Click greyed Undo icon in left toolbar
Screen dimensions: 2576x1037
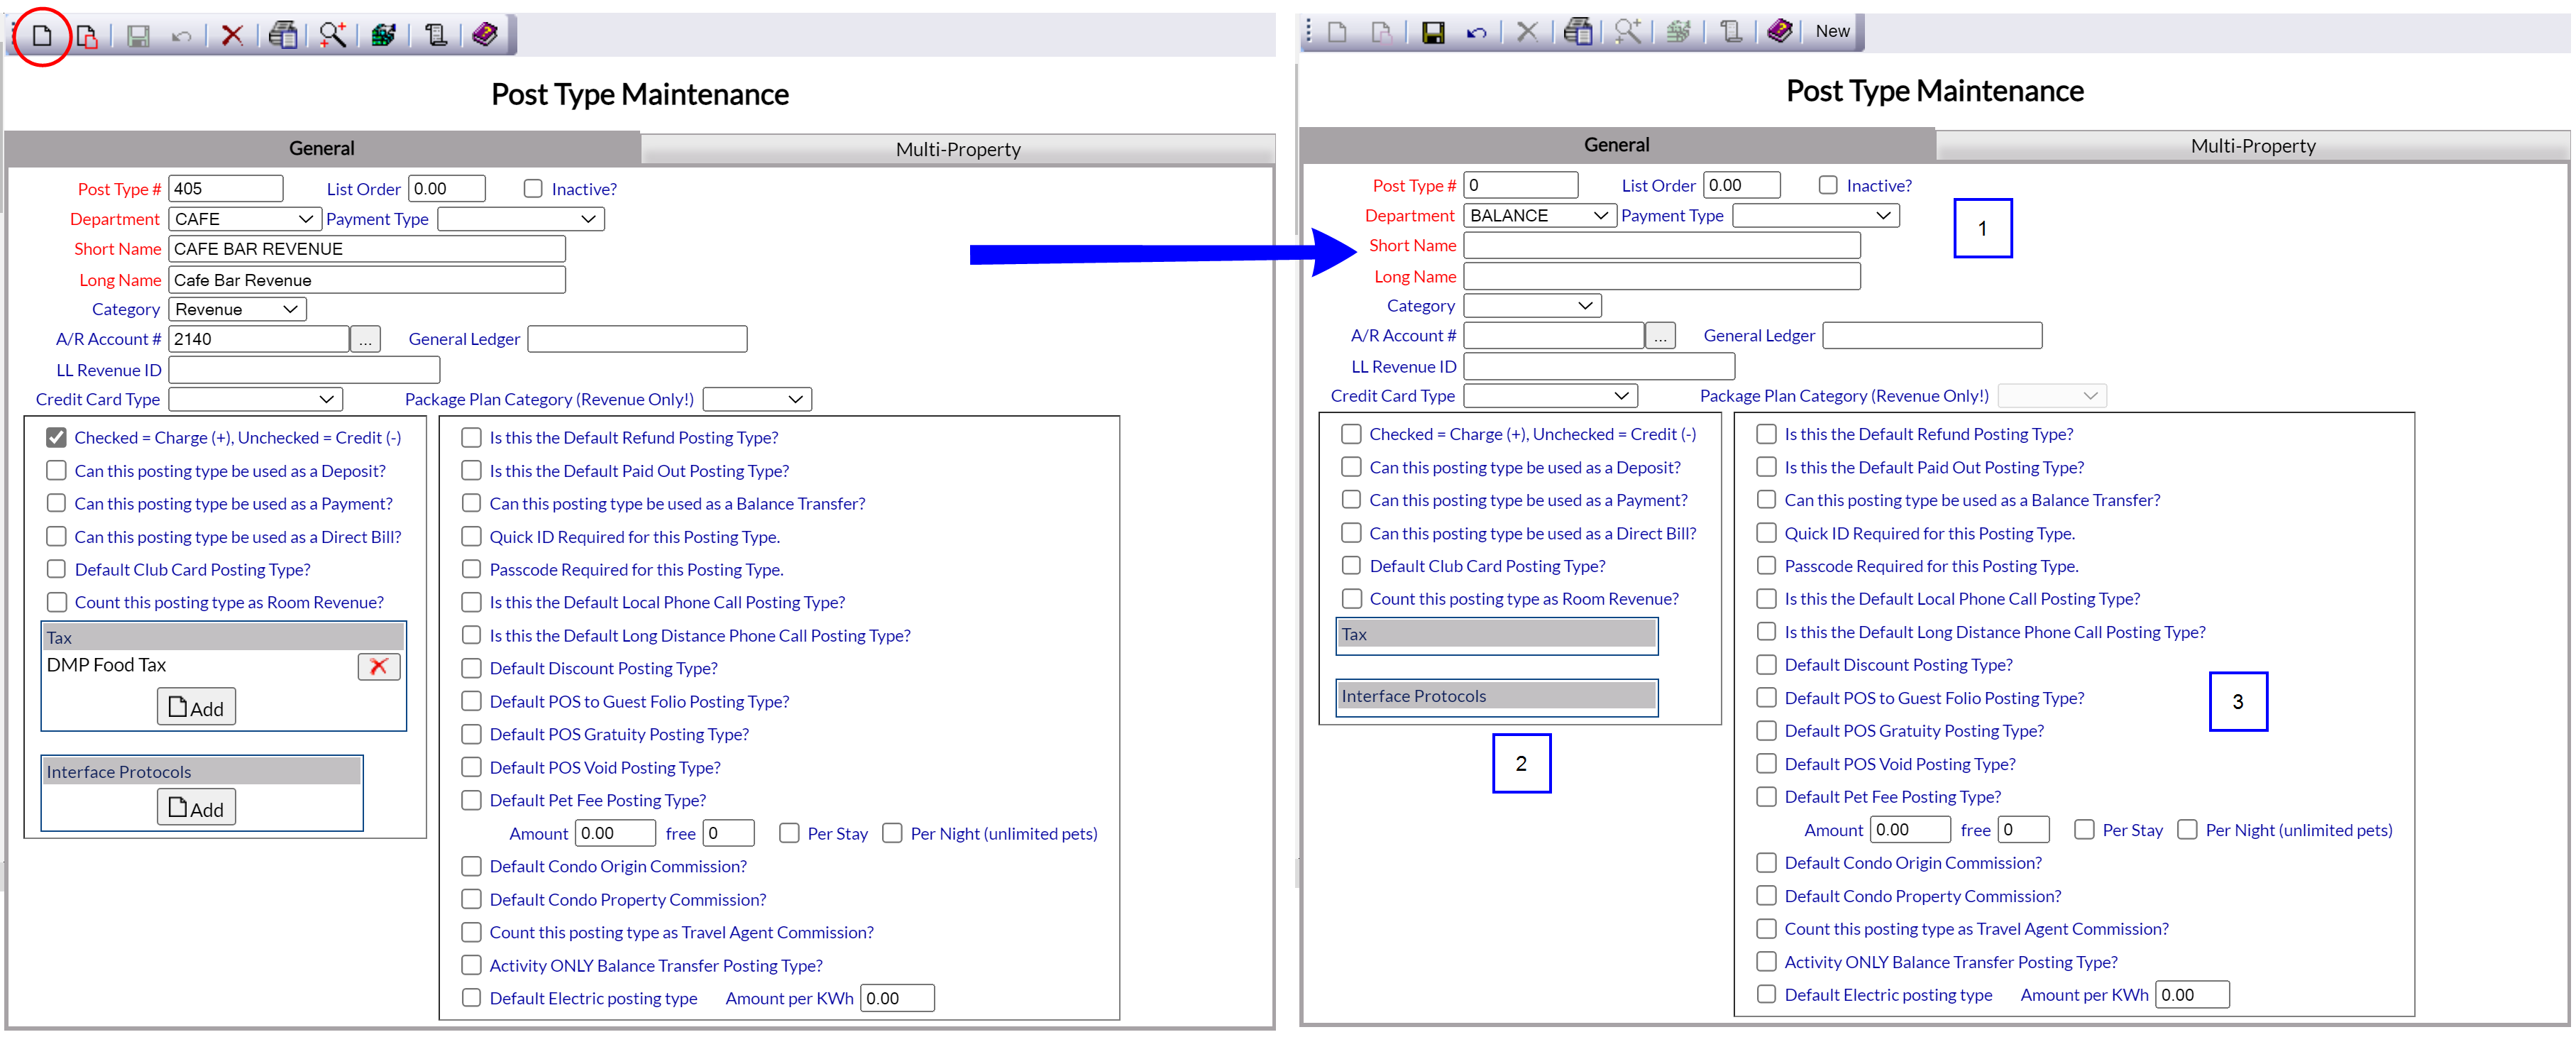pos(181,37)
